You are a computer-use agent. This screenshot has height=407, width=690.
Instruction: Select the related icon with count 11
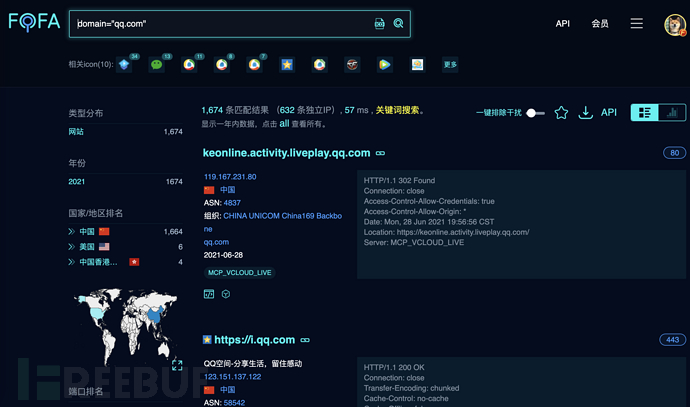pyautogui.click(x=189, y=65)
